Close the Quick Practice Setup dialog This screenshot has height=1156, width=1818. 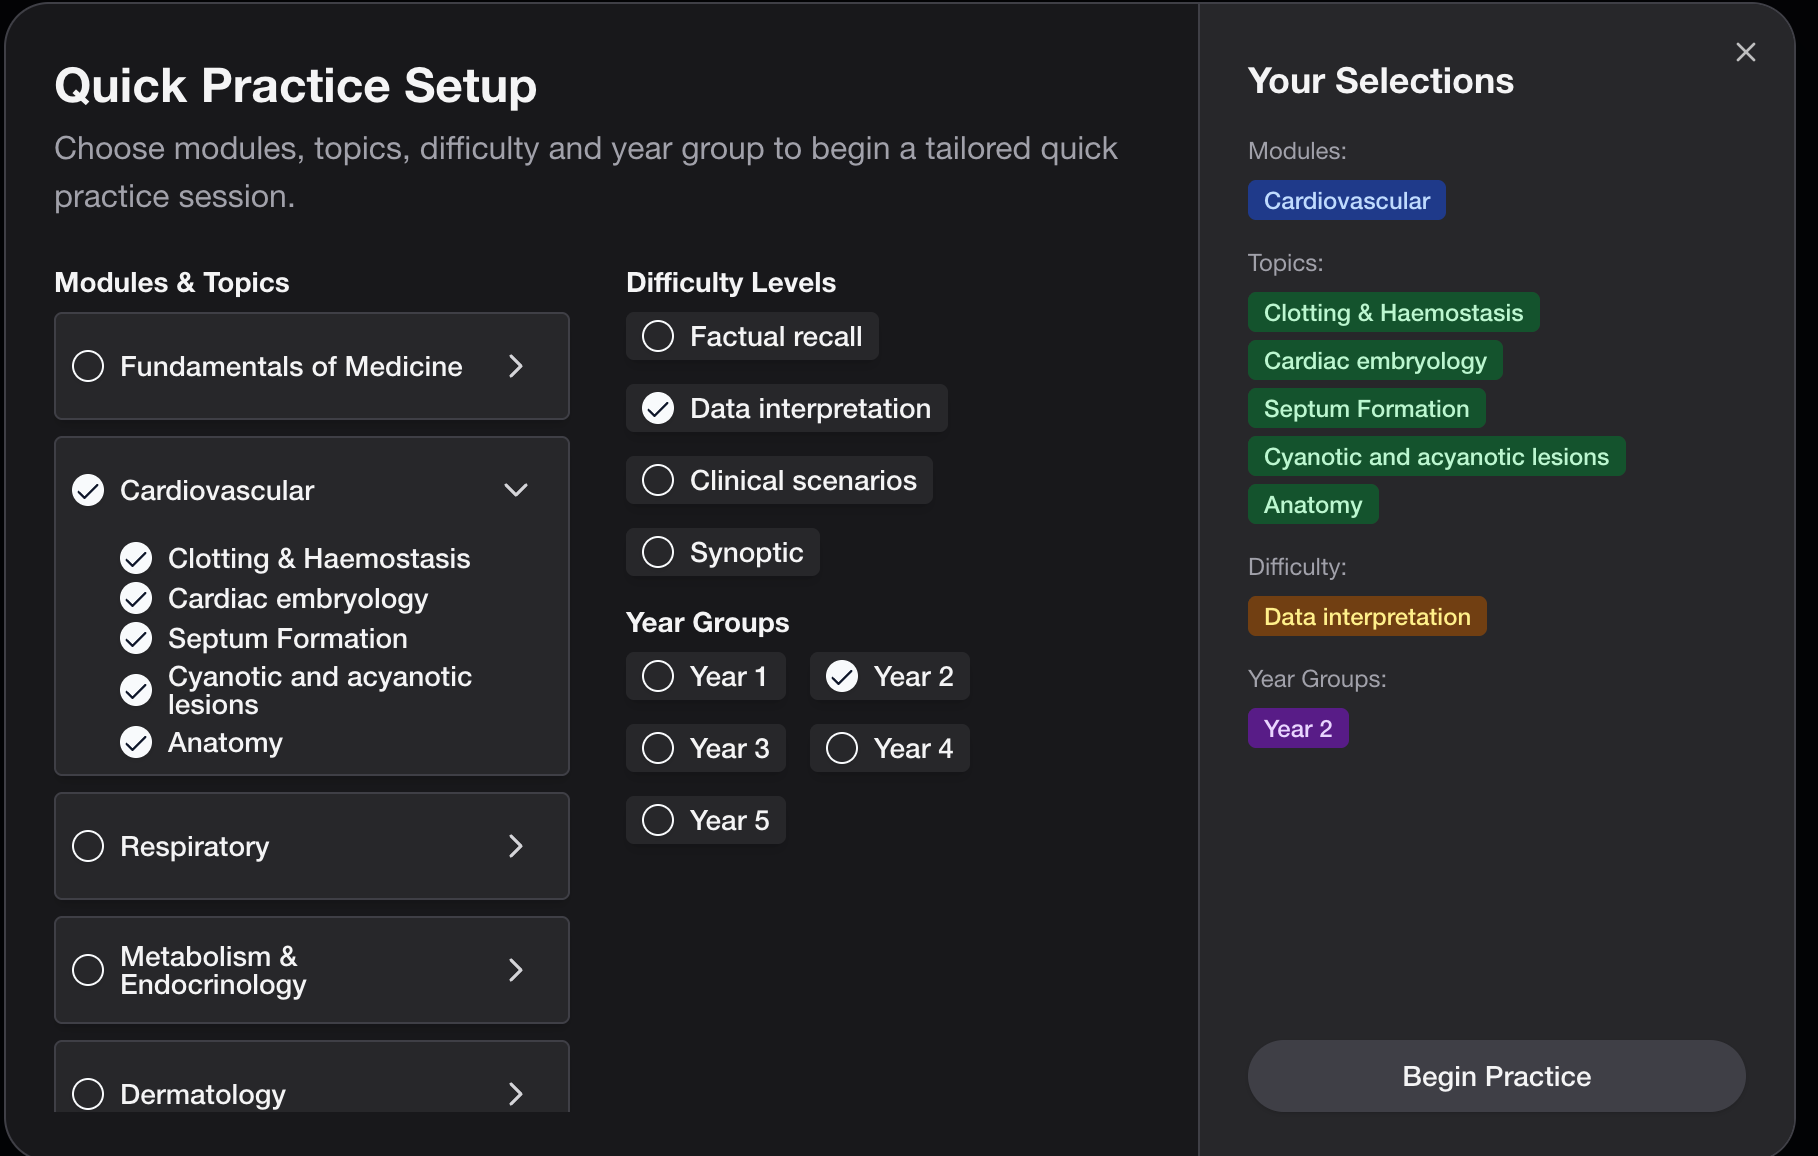[1745, 52]
